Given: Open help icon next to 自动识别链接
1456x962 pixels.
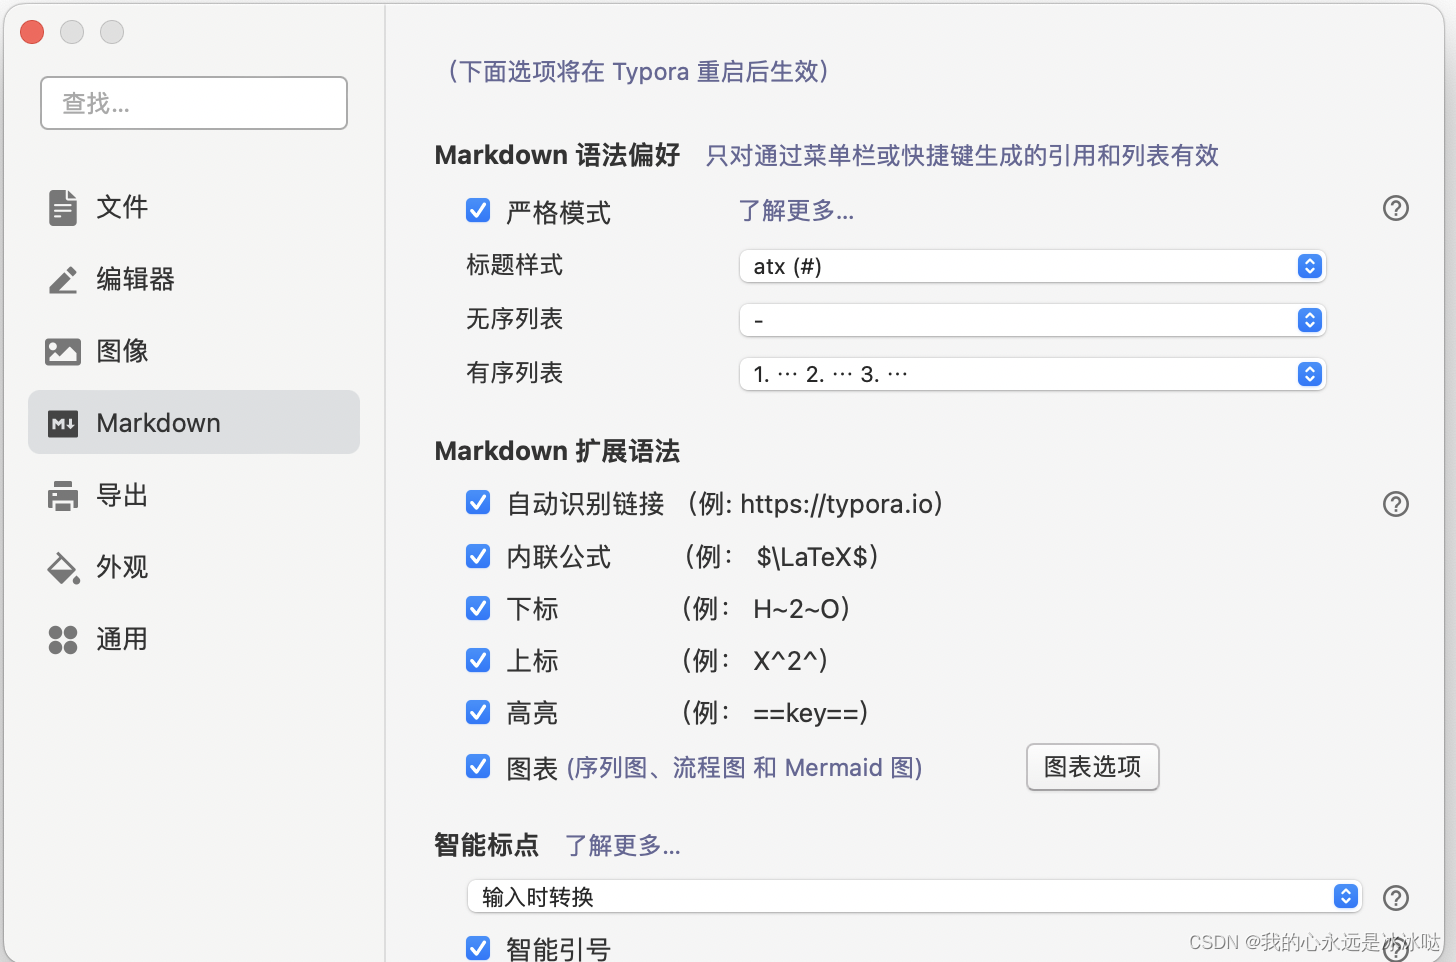Looking at the screenshot, I should click(1395, 504).
